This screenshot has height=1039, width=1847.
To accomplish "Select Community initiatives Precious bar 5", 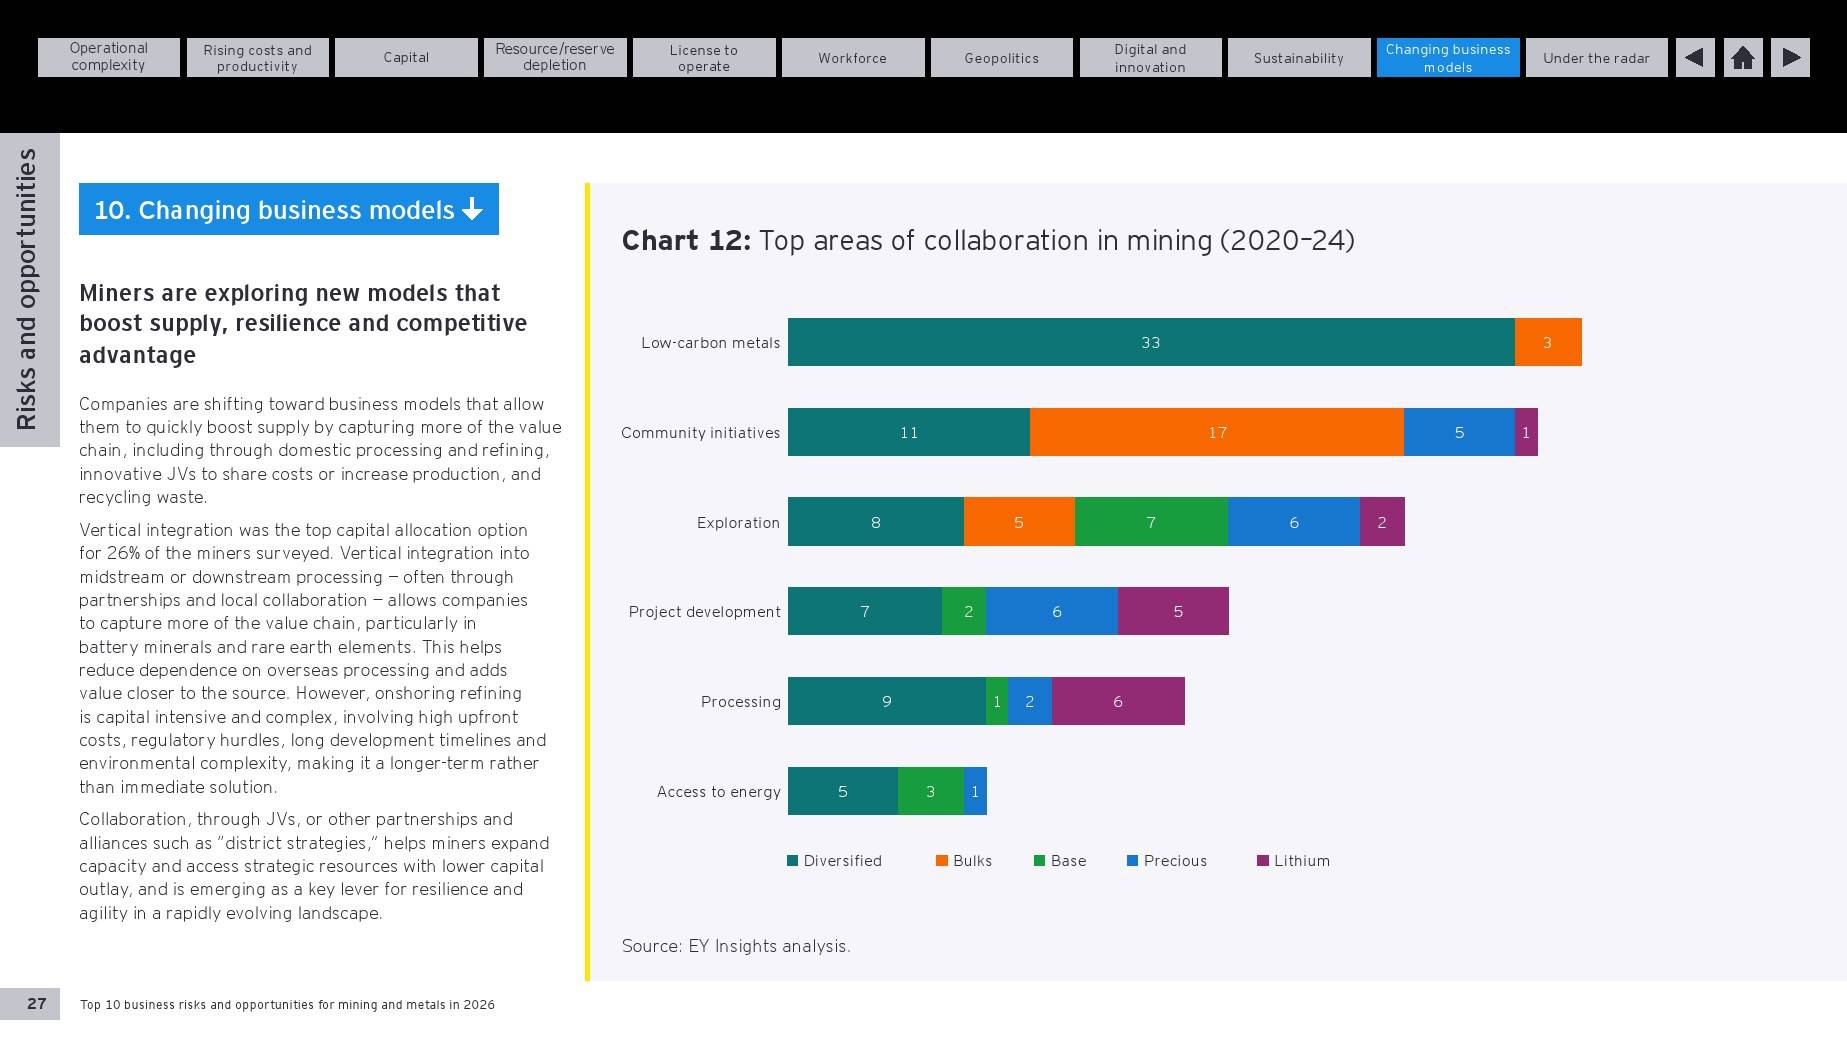I will click(x=1459, y=432).
